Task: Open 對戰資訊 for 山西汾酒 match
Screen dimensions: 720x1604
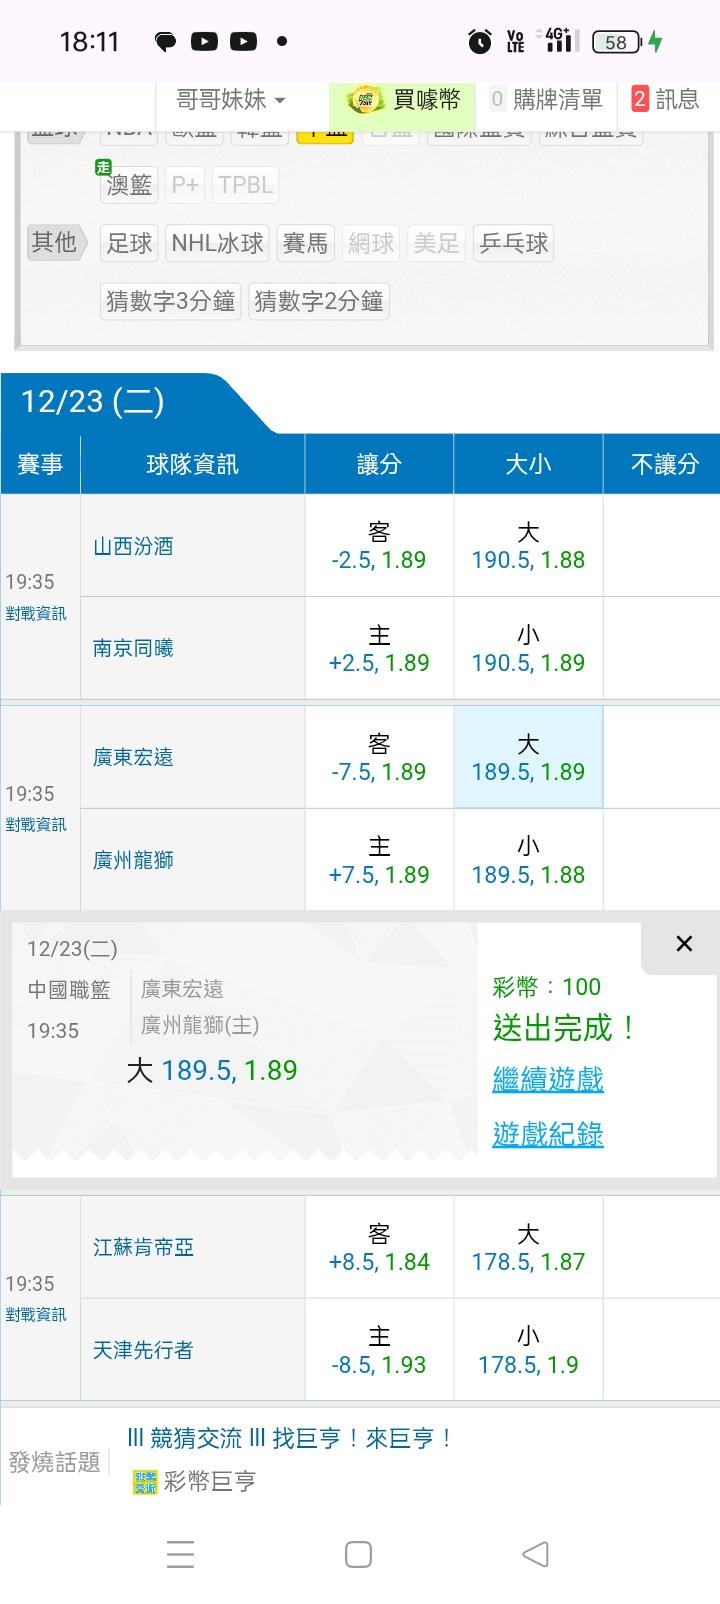Action: (36, 614)
